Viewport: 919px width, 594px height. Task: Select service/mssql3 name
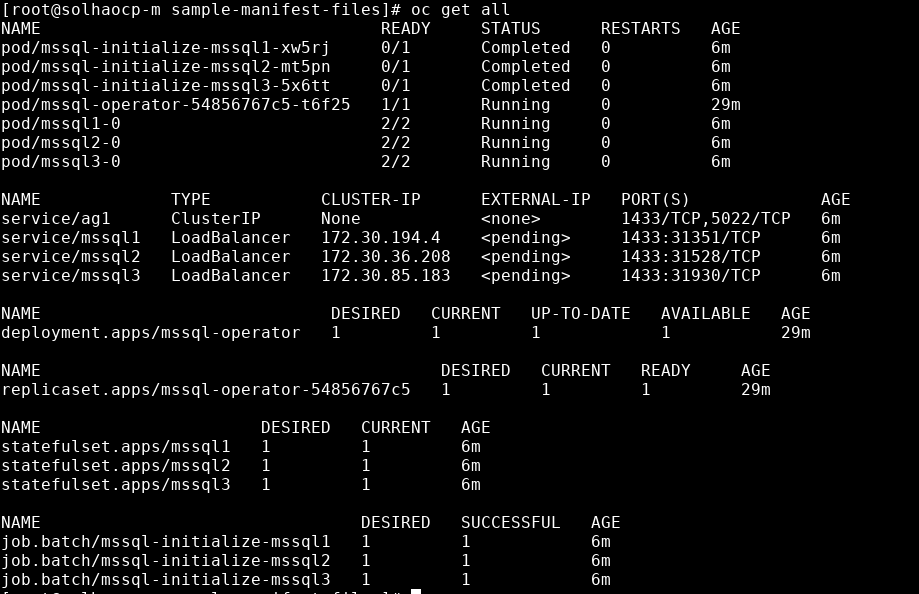coord(71,276)
